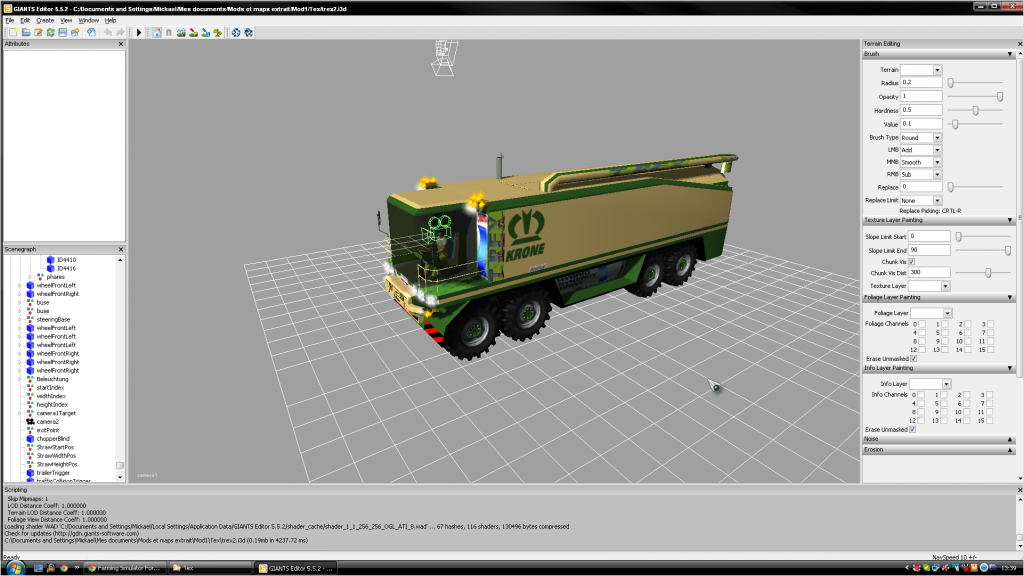Click the ID4410 cube icon
The width and height of the screenshot is (1024, 576).
pos(50,260)
